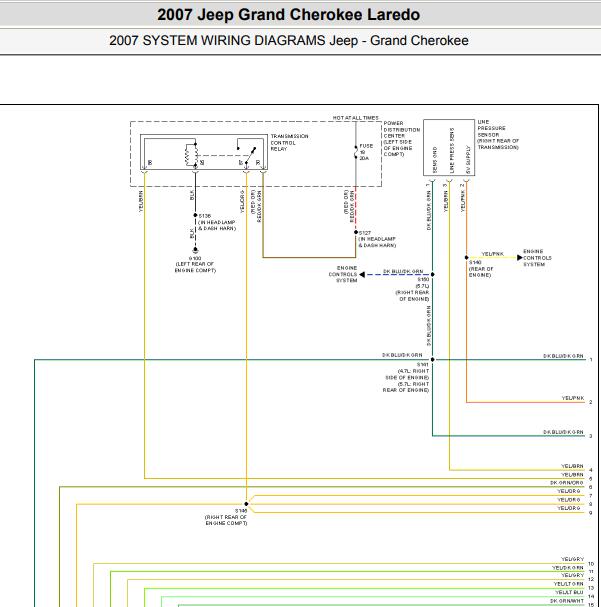The image size is (601, 607).
Task: Click 'YEL/GRY' label at connector row 10
Action: click(x=572, y=559)
